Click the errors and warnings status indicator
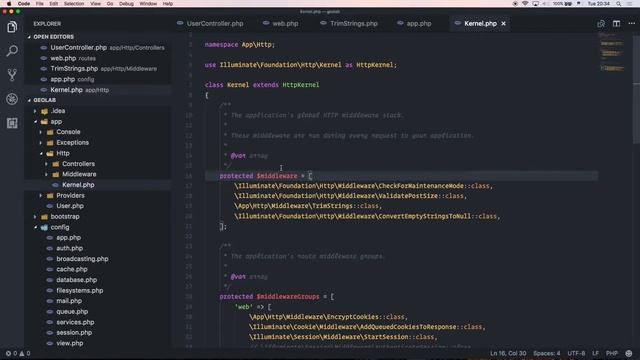Viewport: 640px width, 360px height. tap(18, 353)
